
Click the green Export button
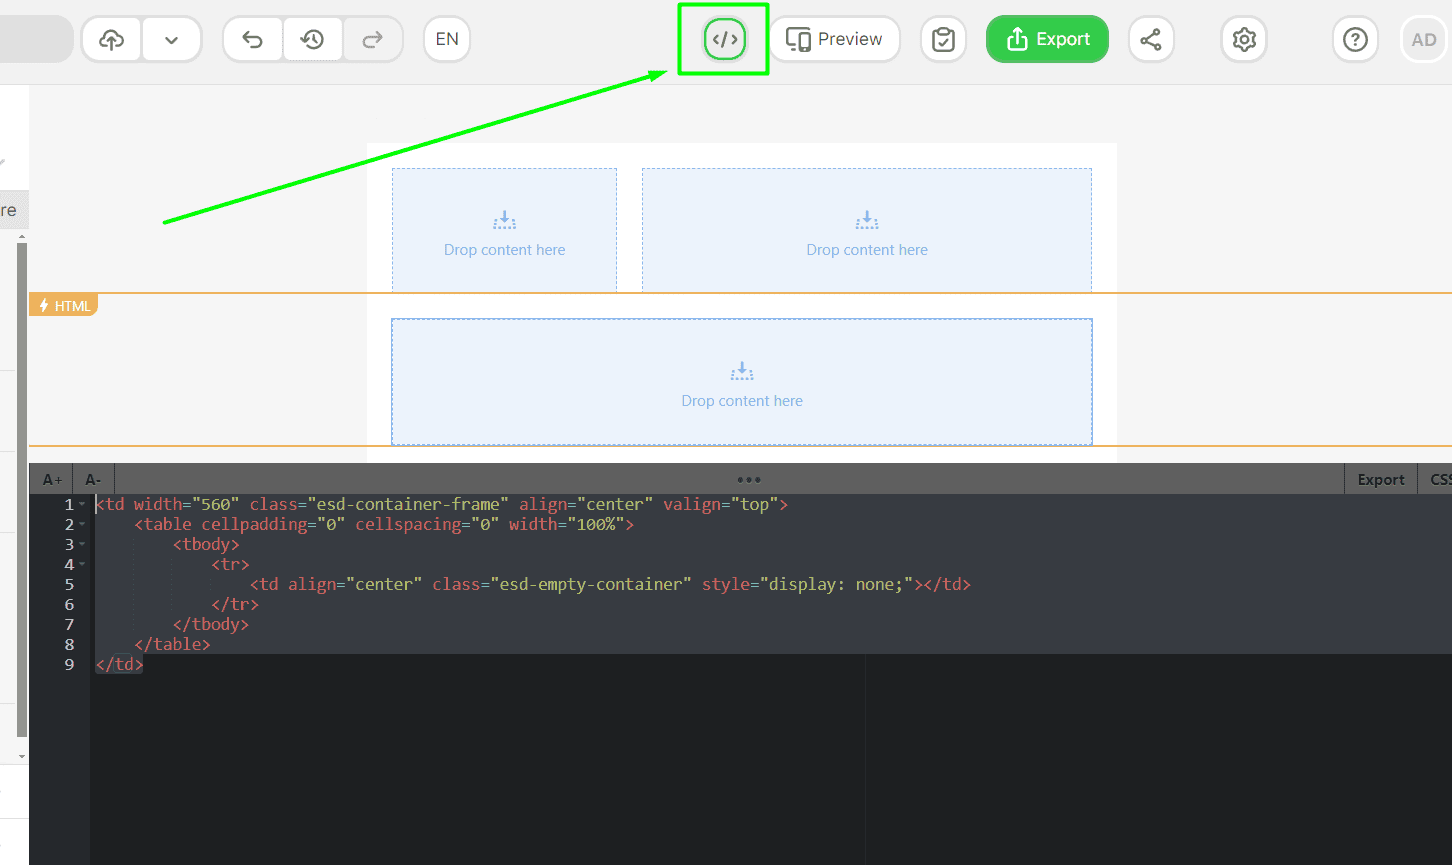point(1047,39)
